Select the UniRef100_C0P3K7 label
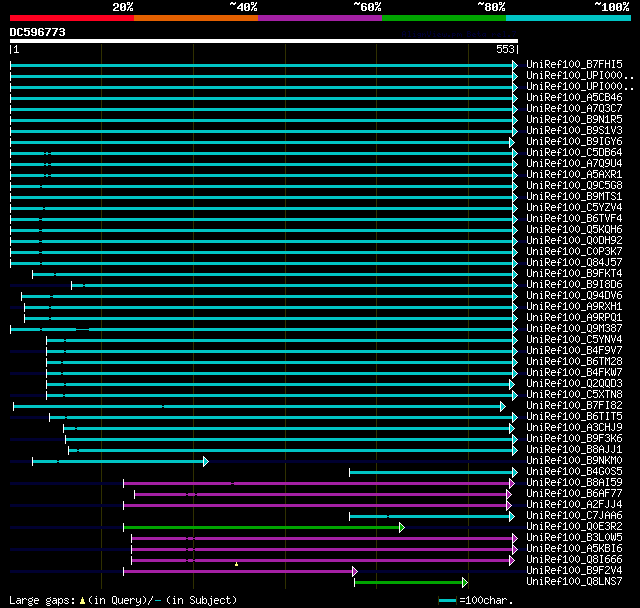Screen dimensions: 640x608 point(574,252)
